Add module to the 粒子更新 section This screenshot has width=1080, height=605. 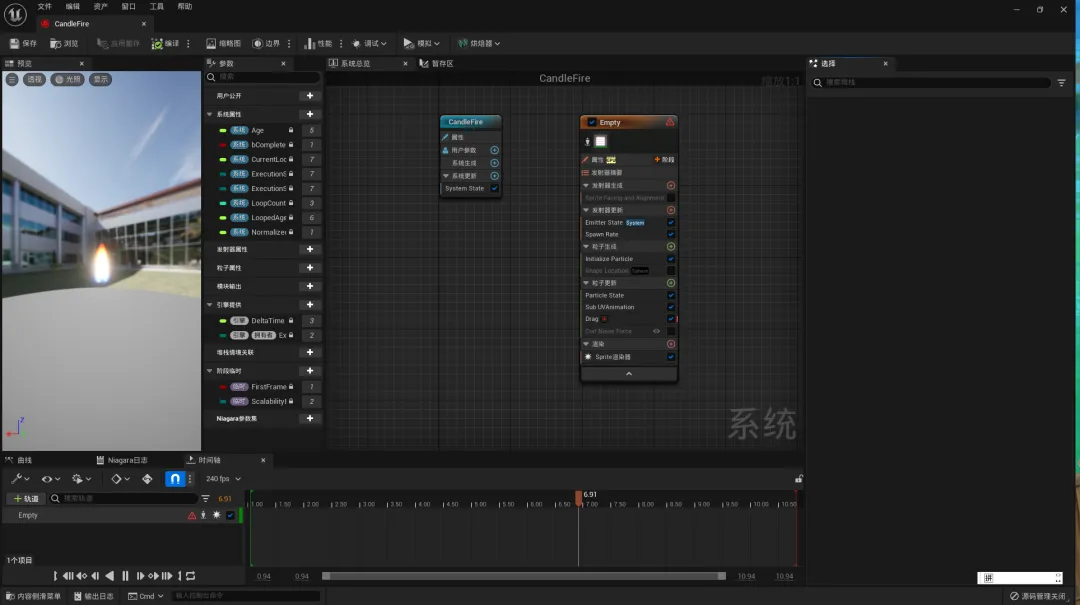point(670,283)
